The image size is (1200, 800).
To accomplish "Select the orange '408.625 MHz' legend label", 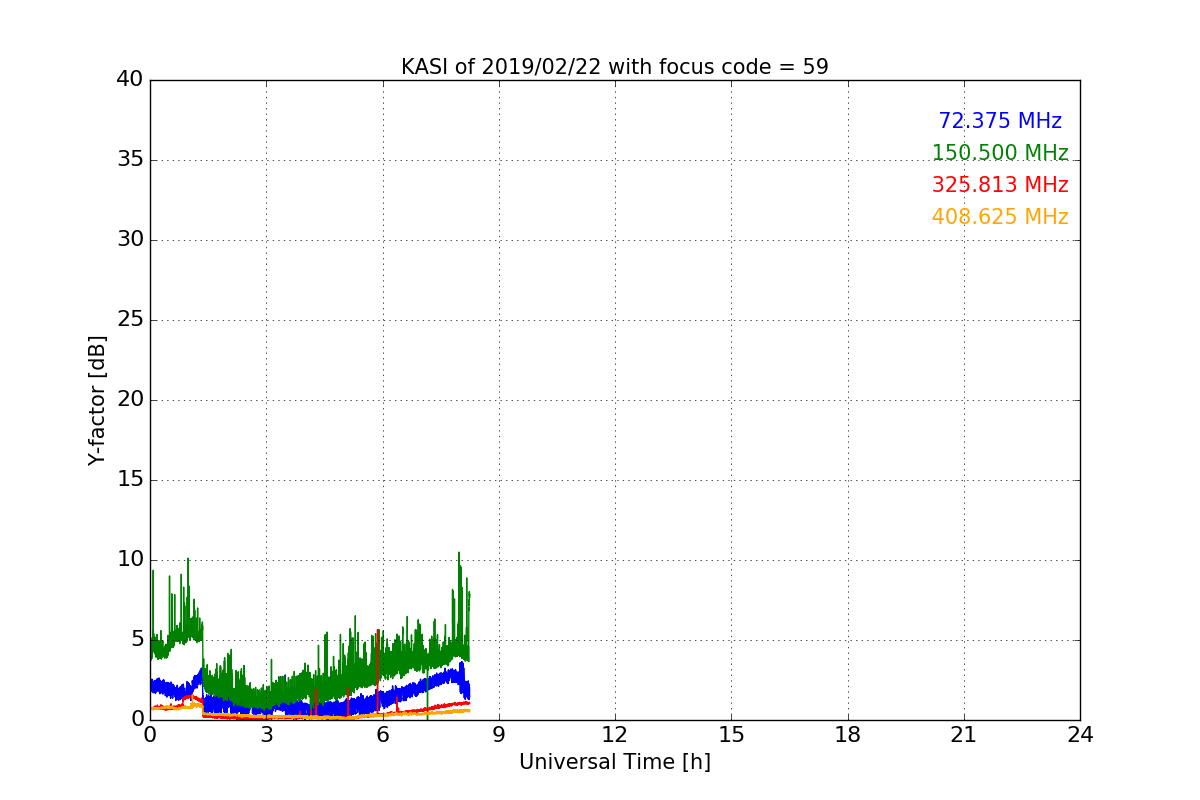I will click(1000, 217).
